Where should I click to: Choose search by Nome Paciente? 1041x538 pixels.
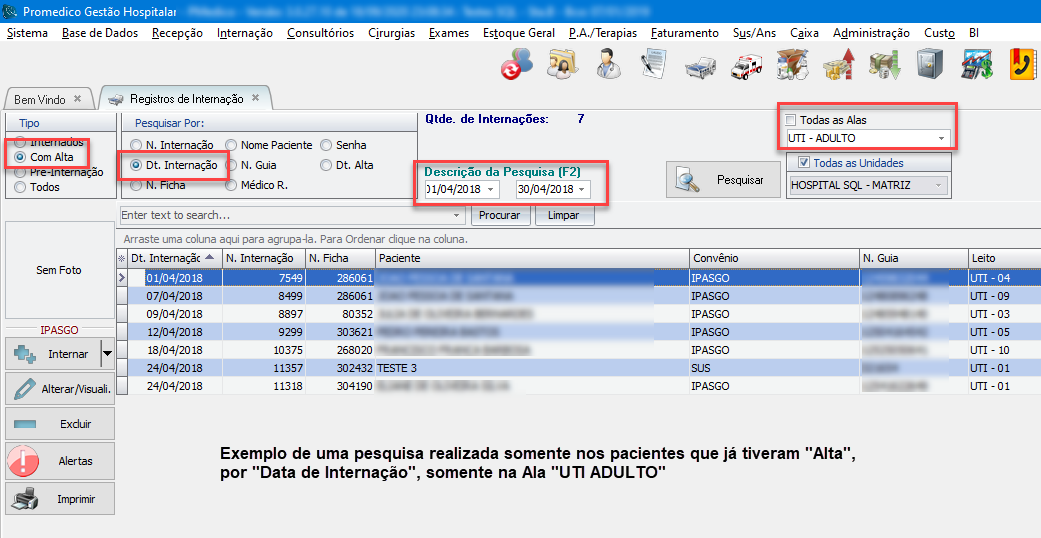coord(232,145)
